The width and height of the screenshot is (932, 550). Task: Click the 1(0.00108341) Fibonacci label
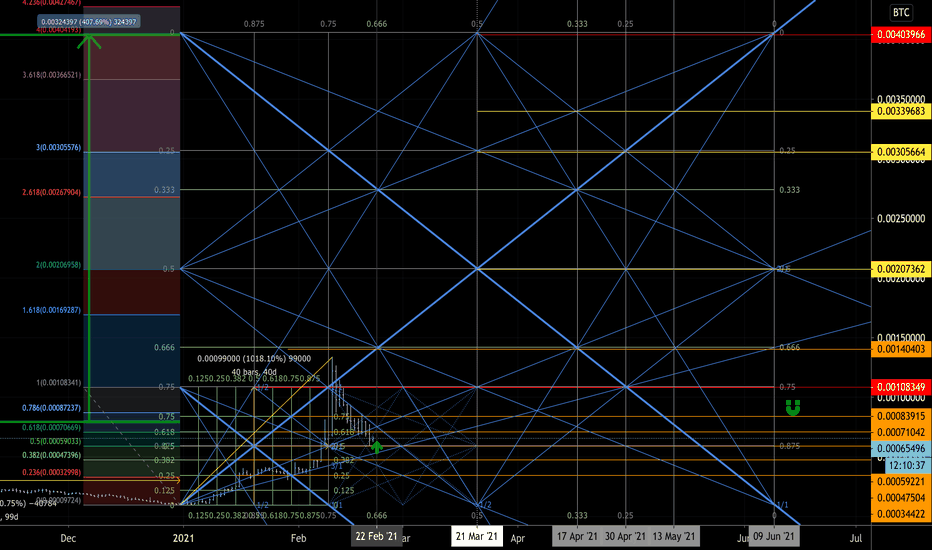coord(58,382)
